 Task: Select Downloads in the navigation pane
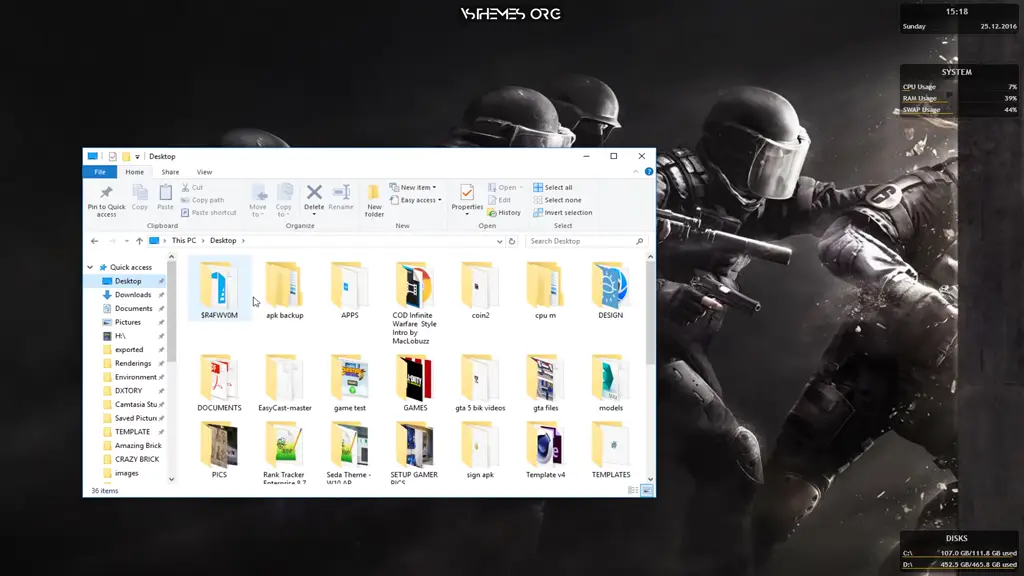132,295
